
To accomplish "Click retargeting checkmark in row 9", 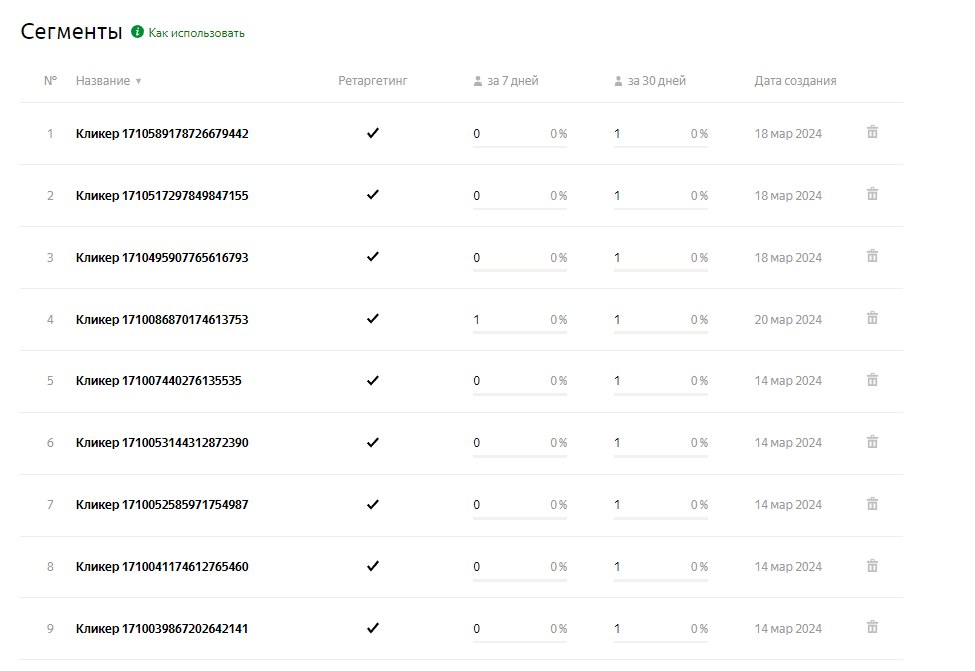I will [x=372, y=627].
